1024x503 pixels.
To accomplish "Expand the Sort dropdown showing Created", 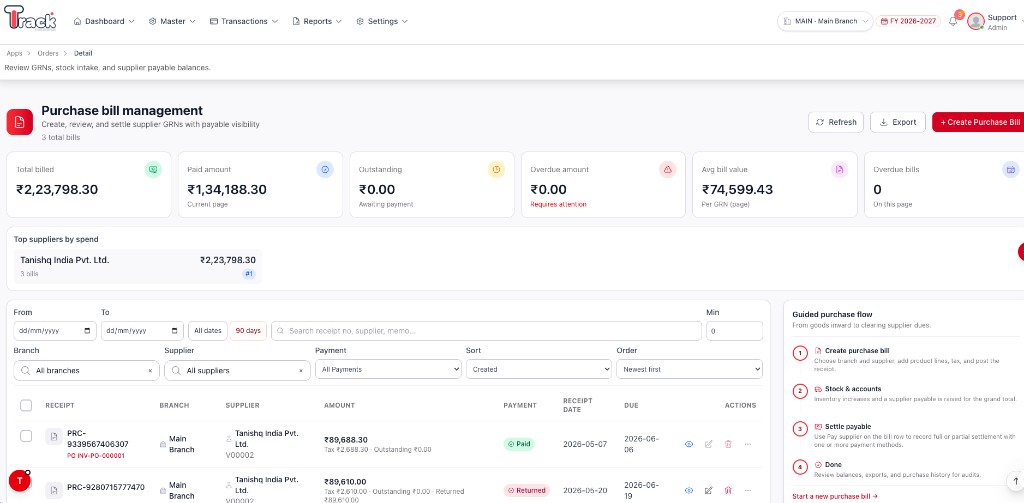I will click(539, 369).
